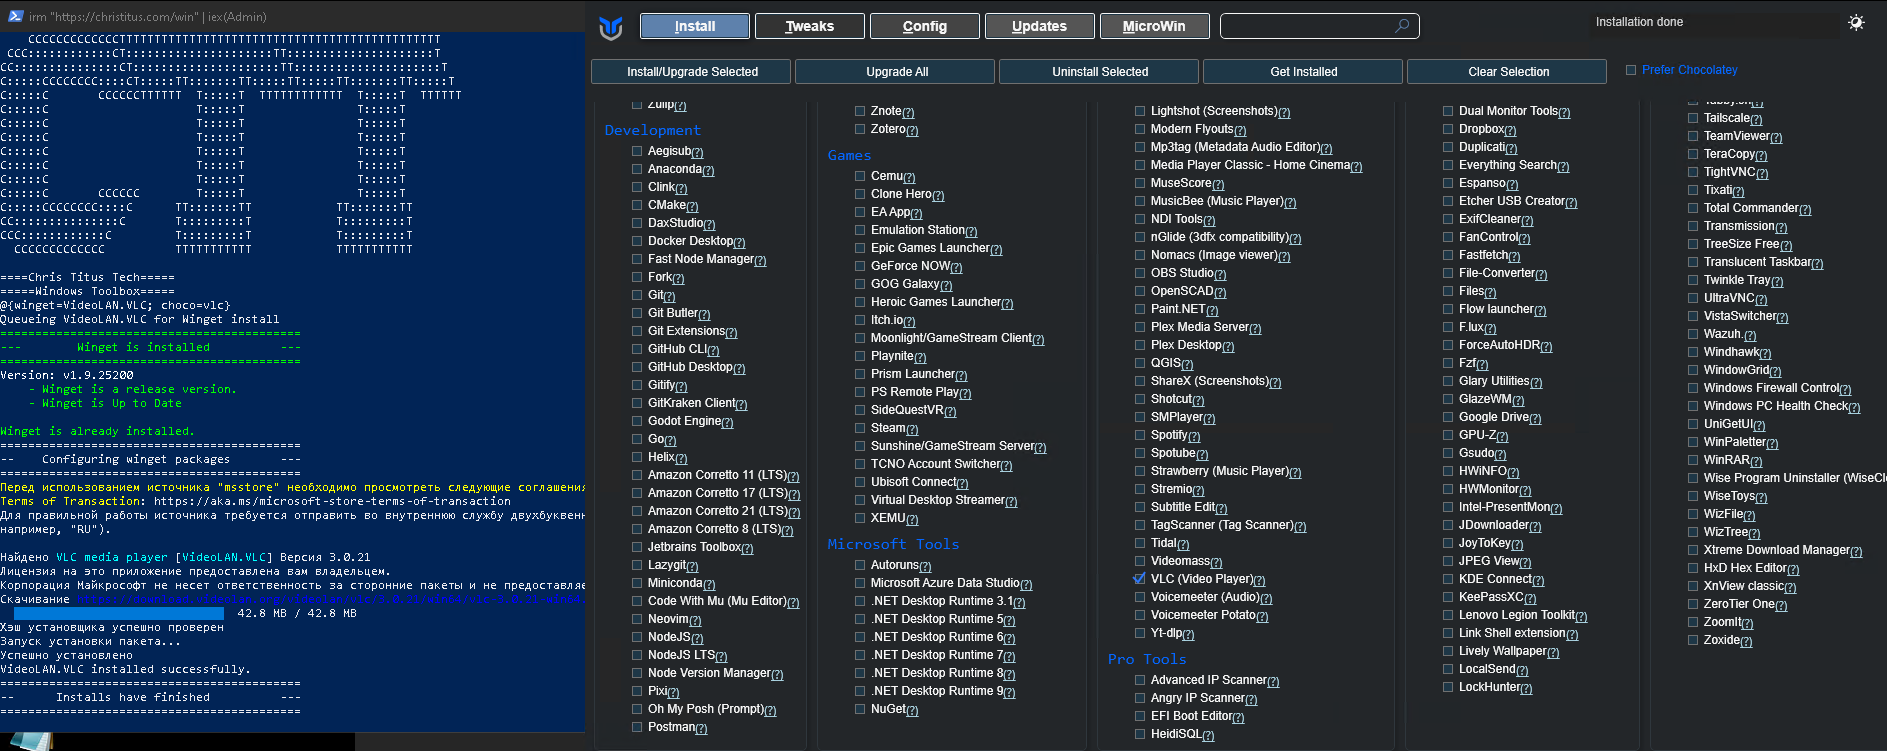
Task: Open the info link next to JDownloader
Action: (1535, 527)
